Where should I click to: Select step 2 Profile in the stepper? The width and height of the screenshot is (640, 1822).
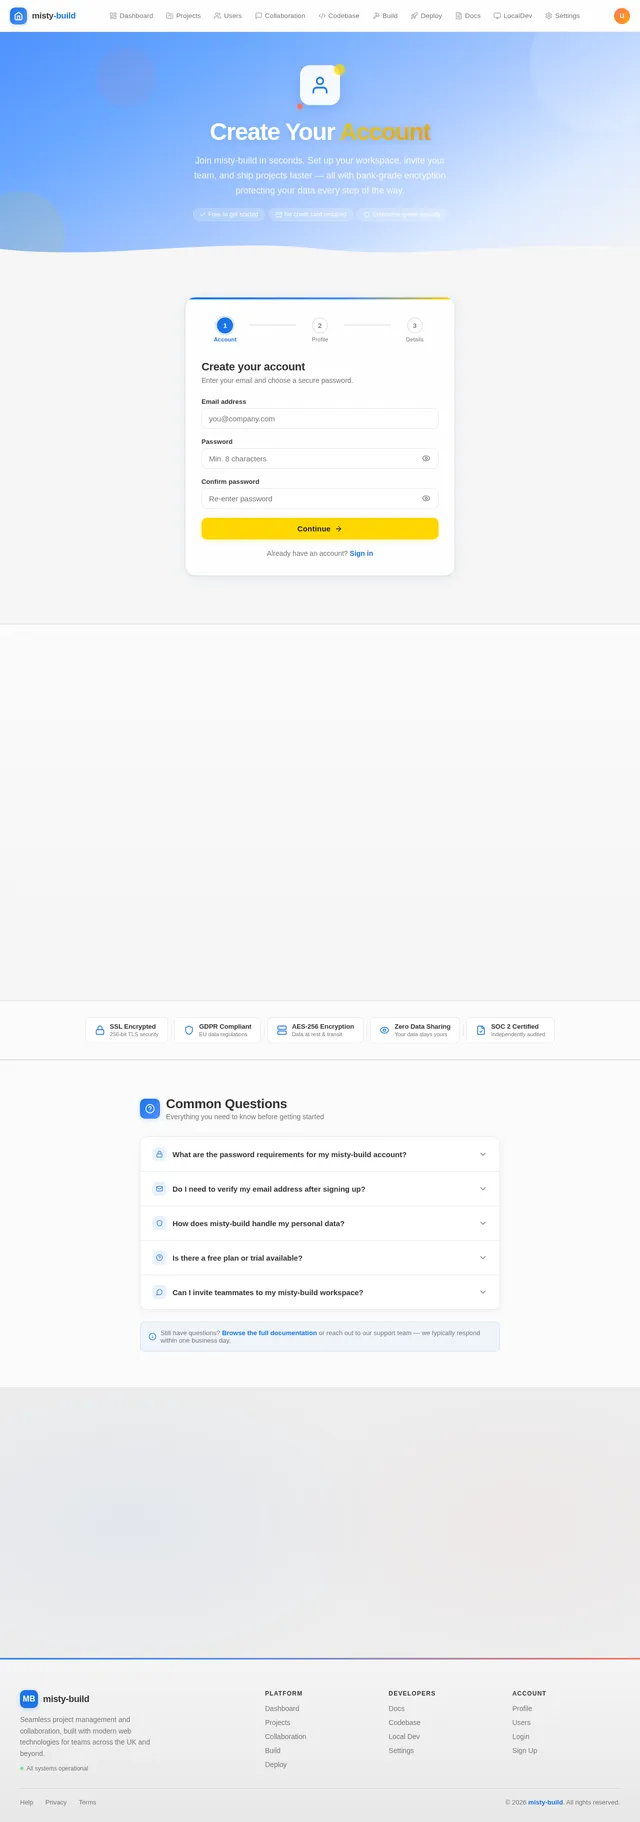(320, 330)
